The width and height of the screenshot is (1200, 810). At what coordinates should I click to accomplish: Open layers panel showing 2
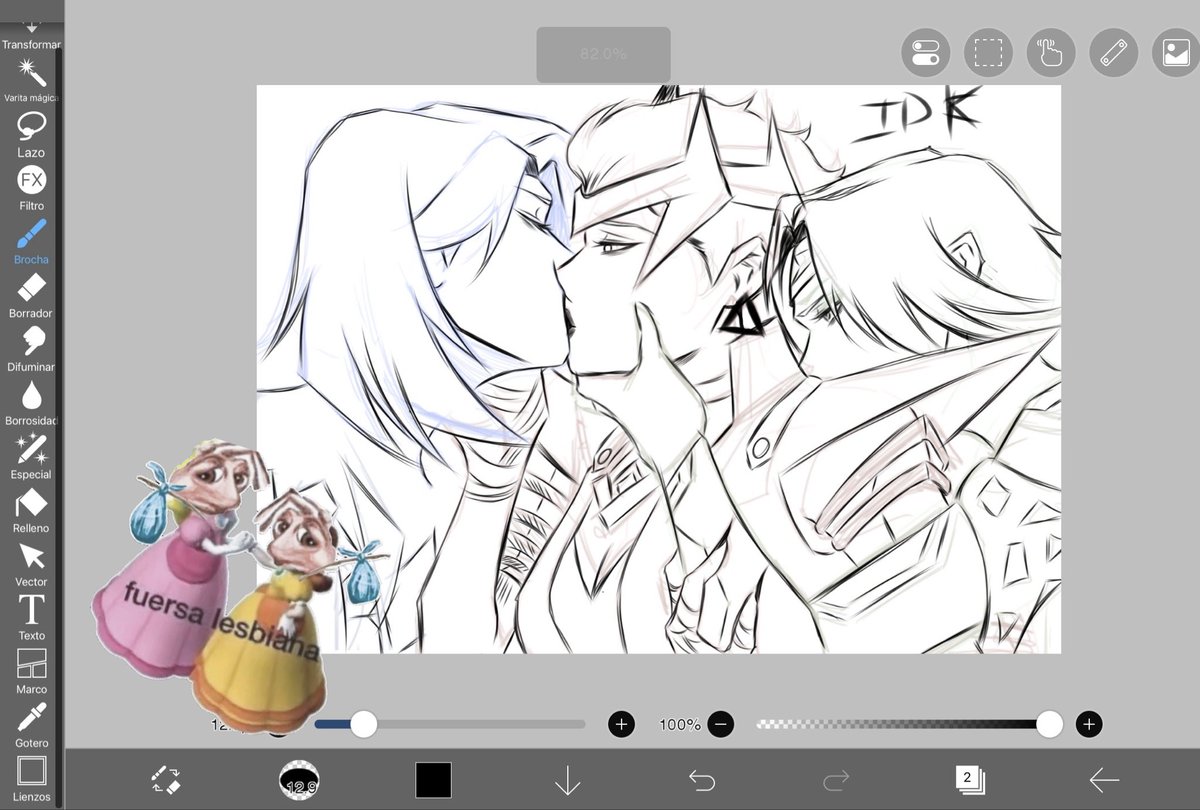[x=969, y=779]
